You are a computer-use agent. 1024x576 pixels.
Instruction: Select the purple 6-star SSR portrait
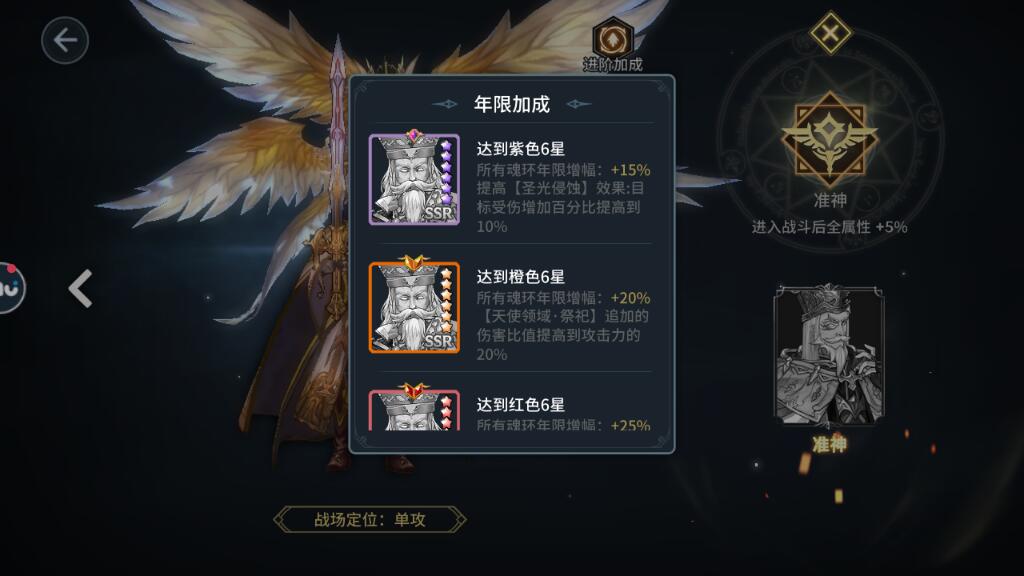point(414,179)
